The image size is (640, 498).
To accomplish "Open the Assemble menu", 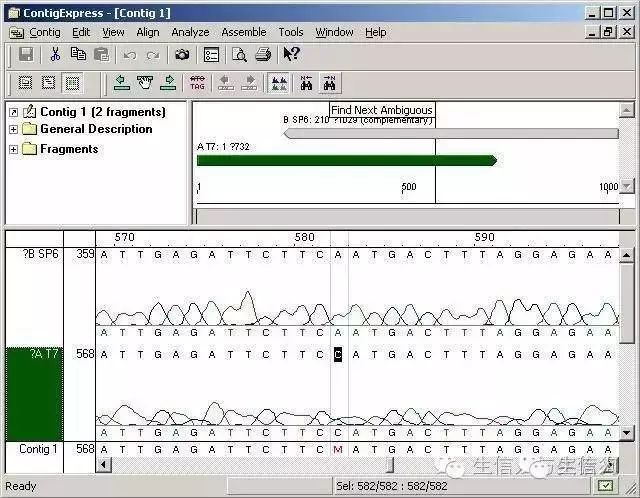I will point(243,32).
